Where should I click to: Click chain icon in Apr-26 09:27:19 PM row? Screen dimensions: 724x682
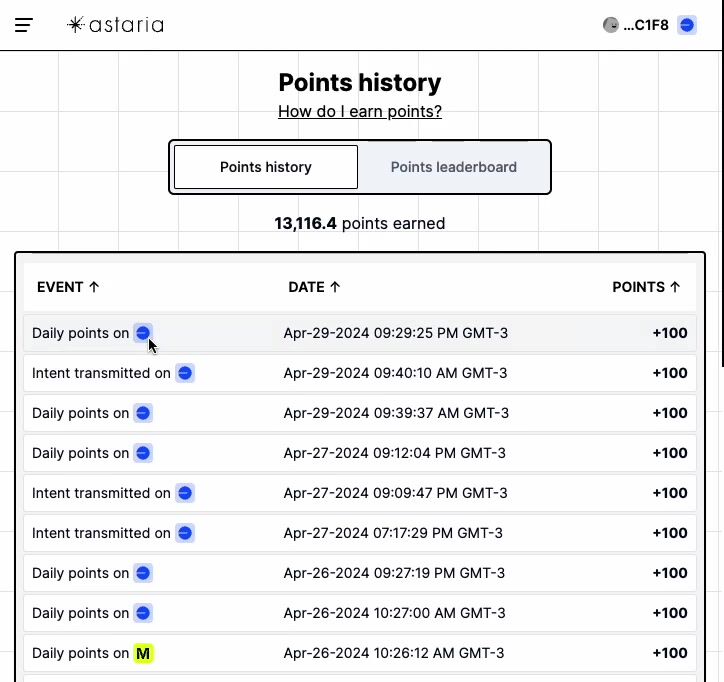[143, 573]
